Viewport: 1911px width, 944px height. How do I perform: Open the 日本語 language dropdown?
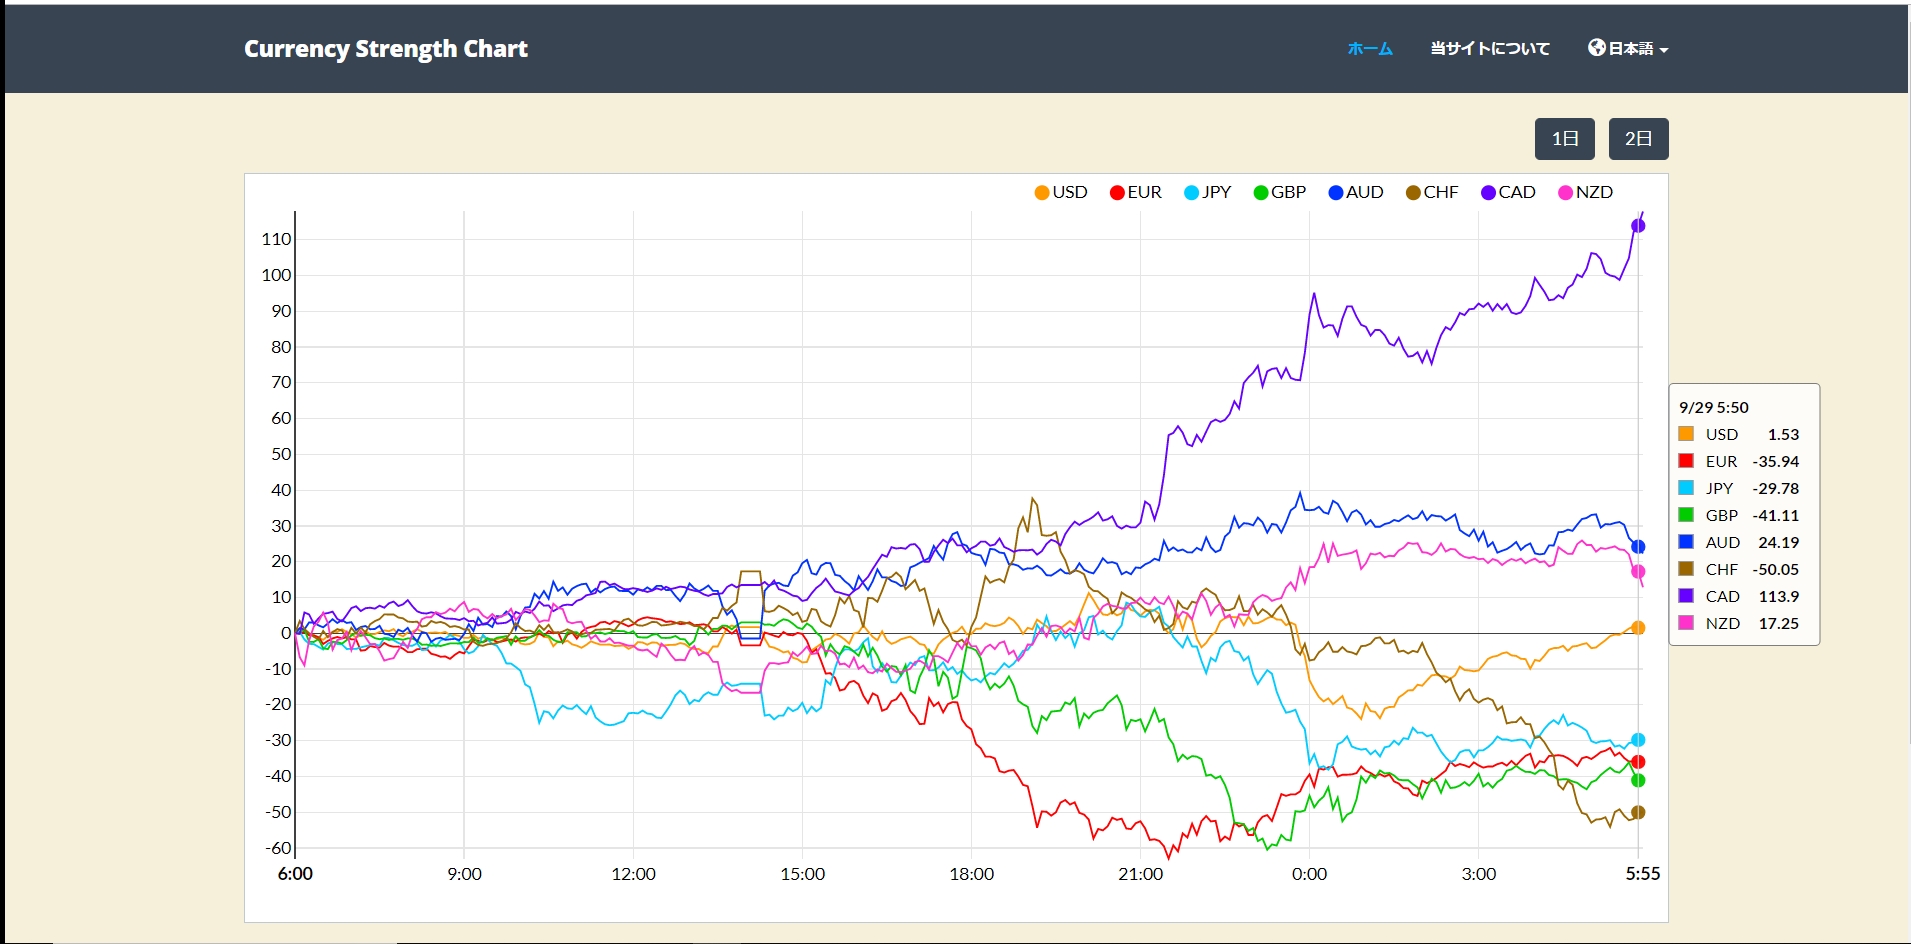point(1629,48)
